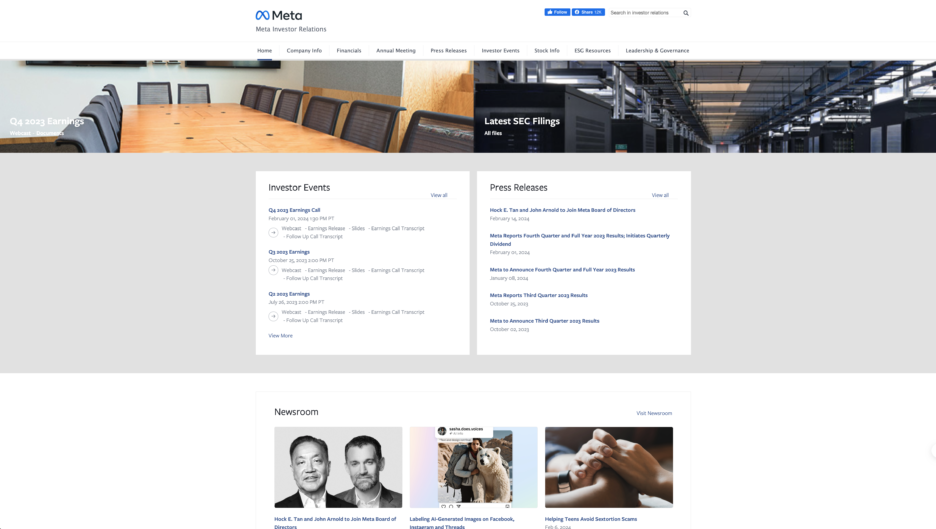Open the Slides for Q4 2023 Earnings Call

358,228
